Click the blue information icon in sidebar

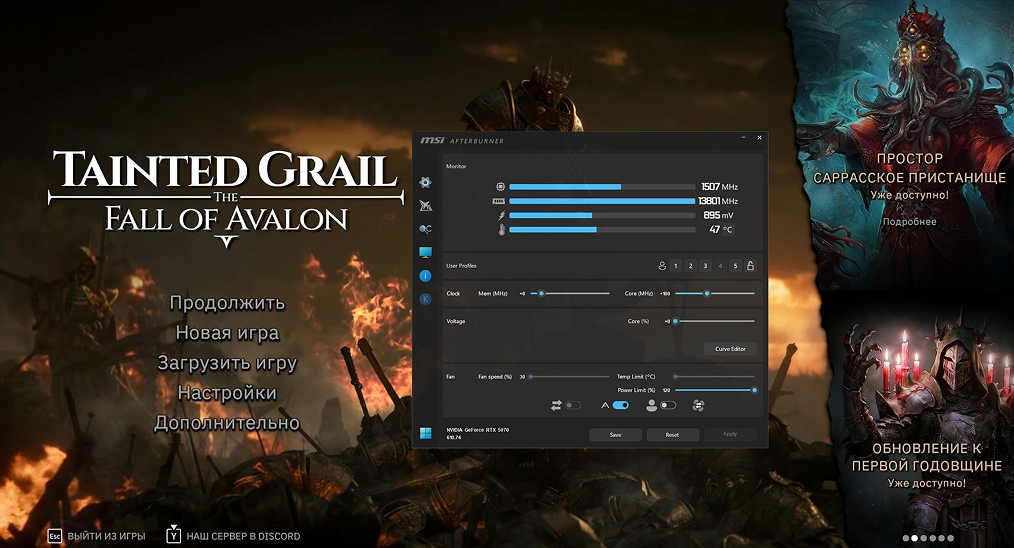point(425,276)
